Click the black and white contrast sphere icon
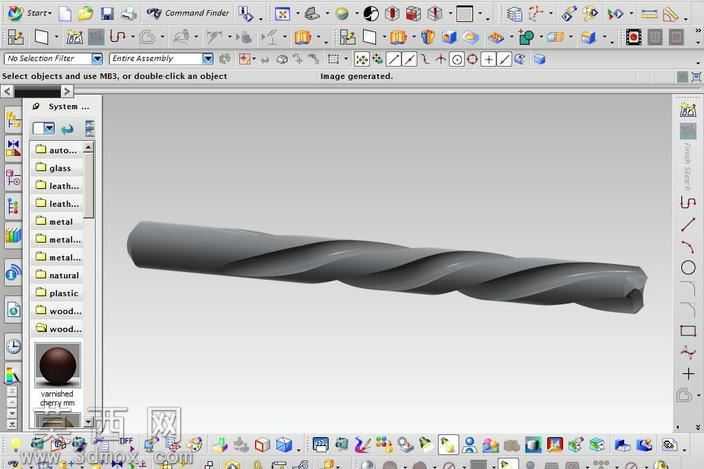Image resolution: width=704 pixels, height=469 pixels. (x=371, y=14)
